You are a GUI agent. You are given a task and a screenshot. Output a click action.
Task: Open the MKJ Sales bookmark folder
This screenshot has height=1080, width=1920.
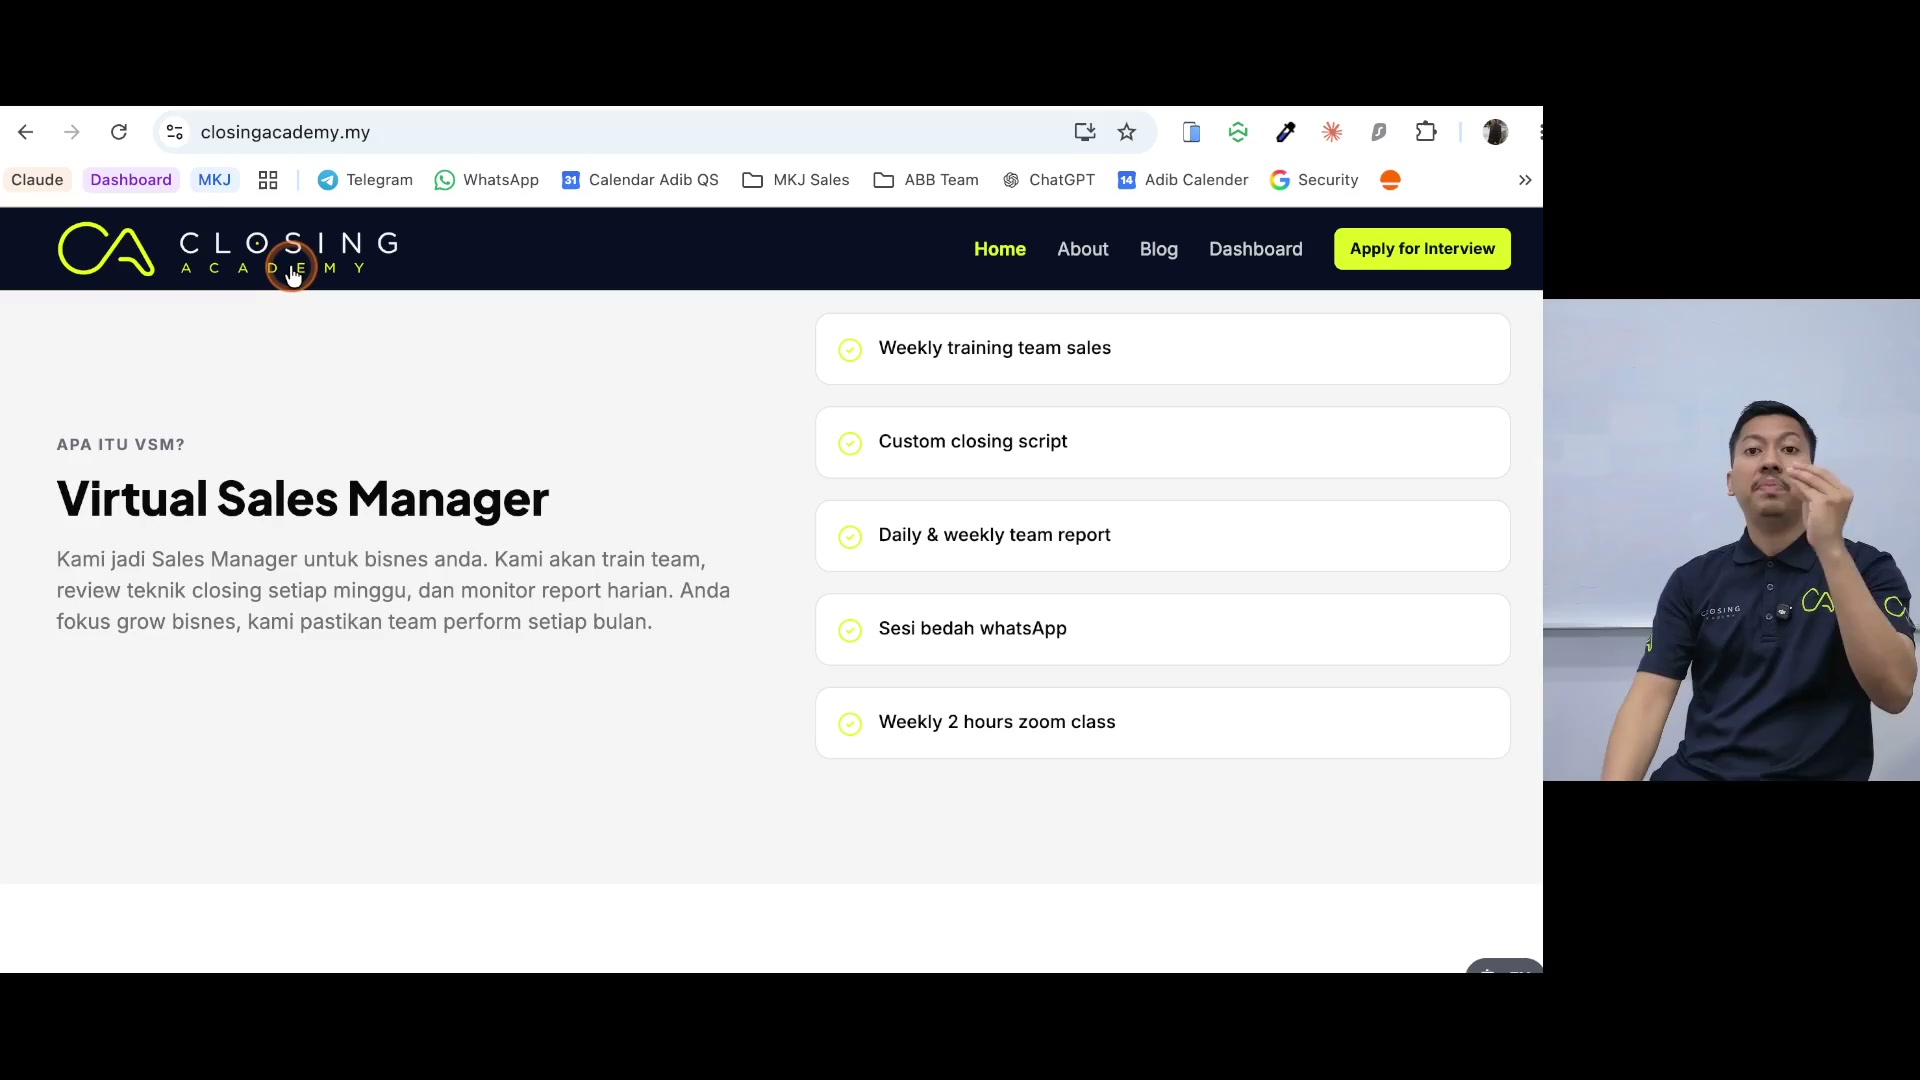click(x=796, y=180)
